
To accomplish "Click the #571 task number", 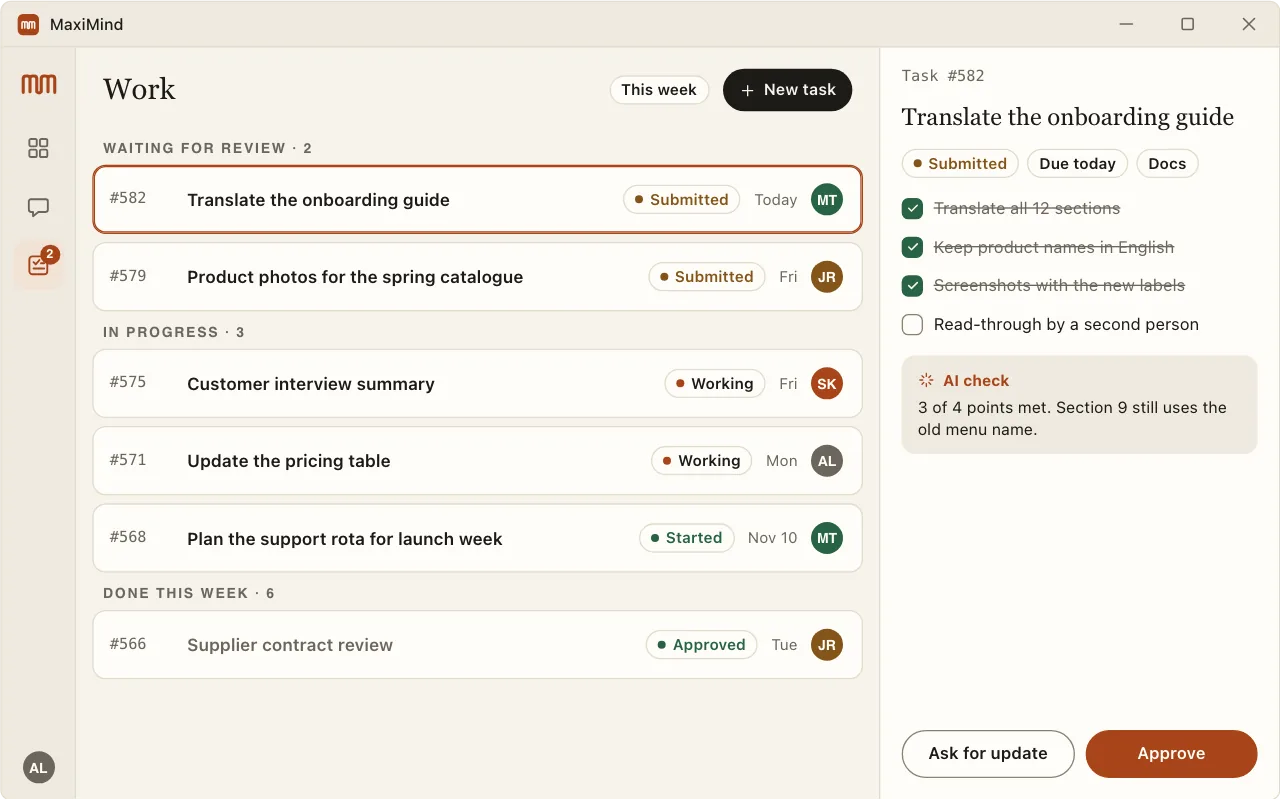I will pos(128,460).
